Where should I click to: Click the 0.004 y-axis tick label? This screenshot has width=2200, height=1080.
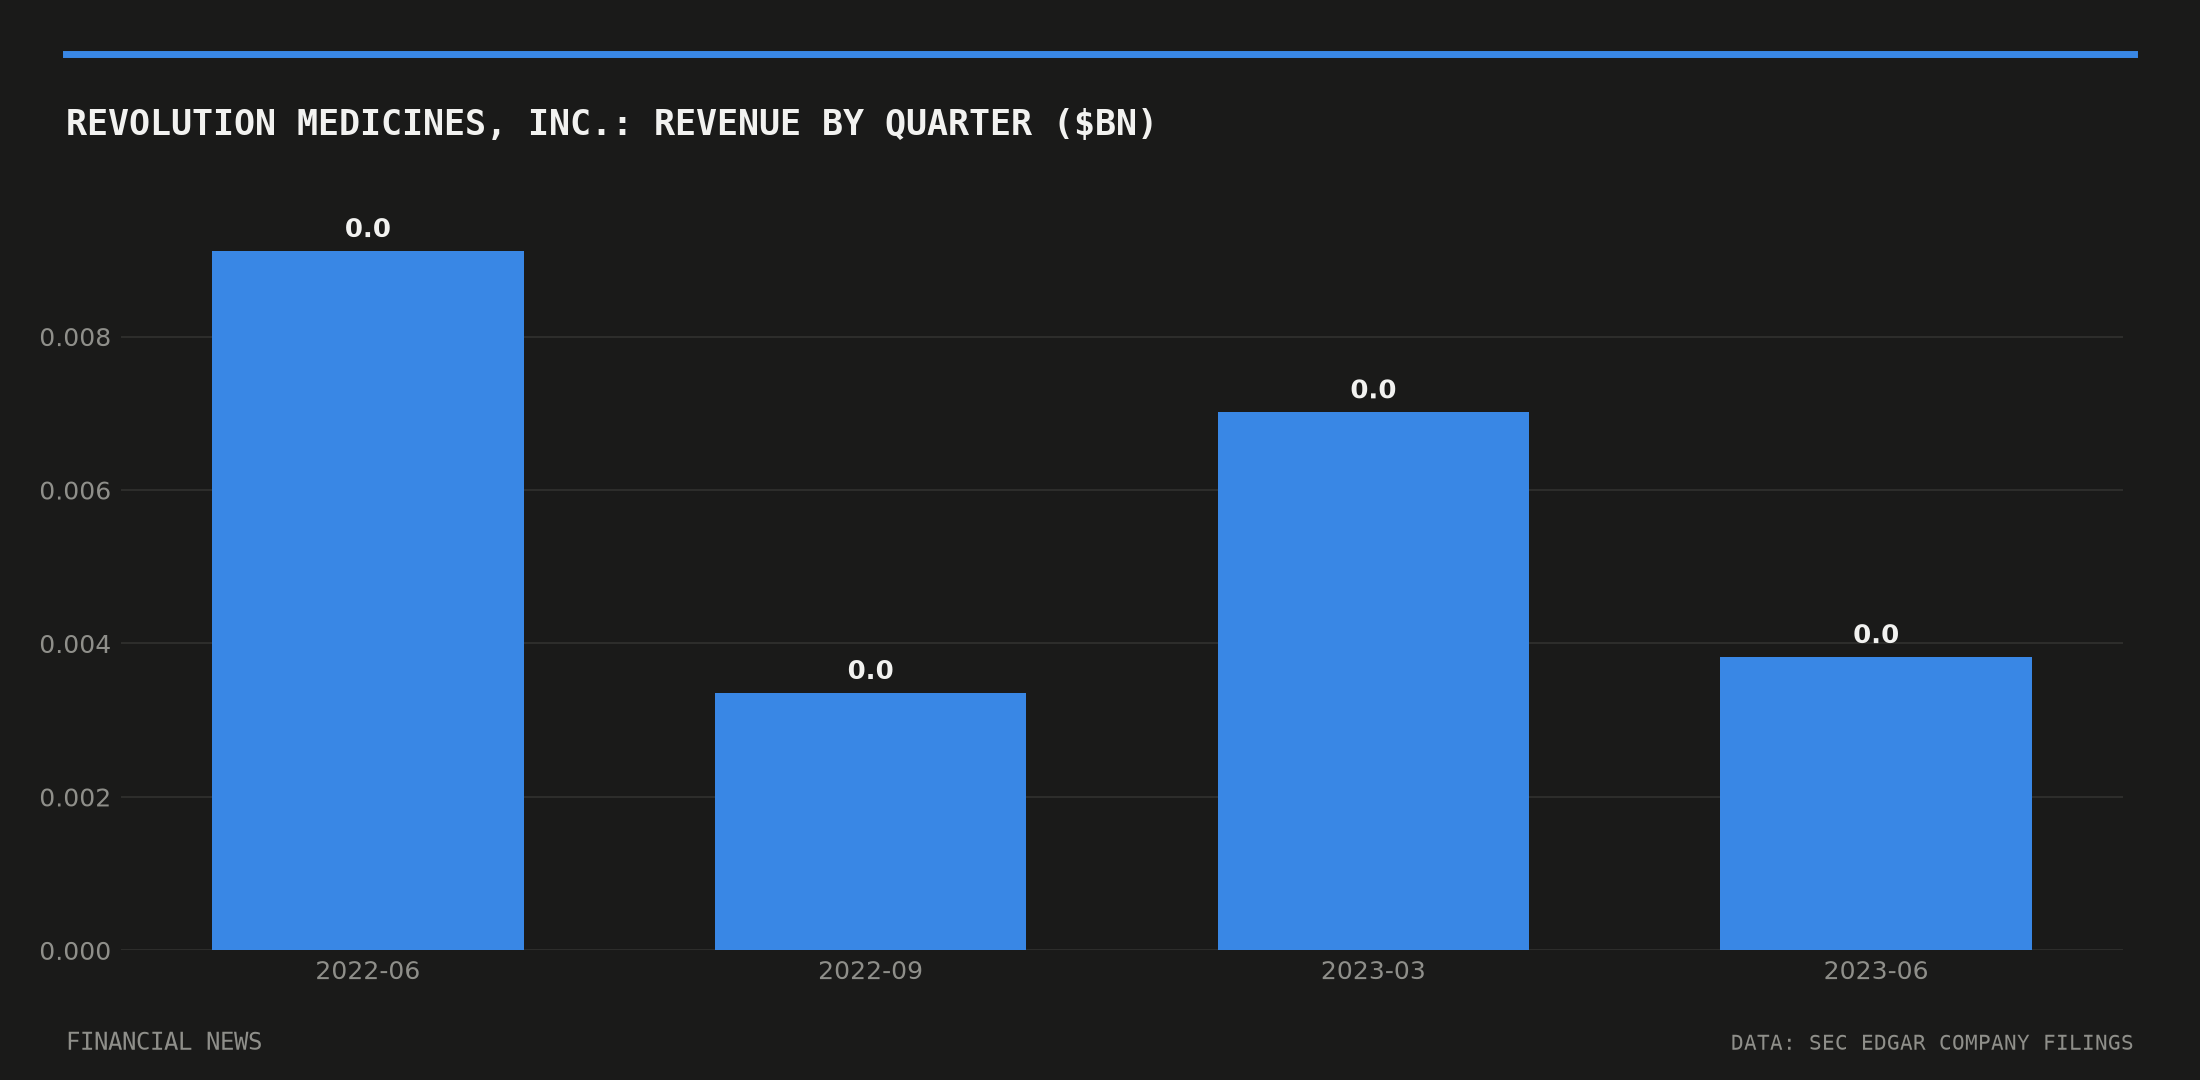75,644
